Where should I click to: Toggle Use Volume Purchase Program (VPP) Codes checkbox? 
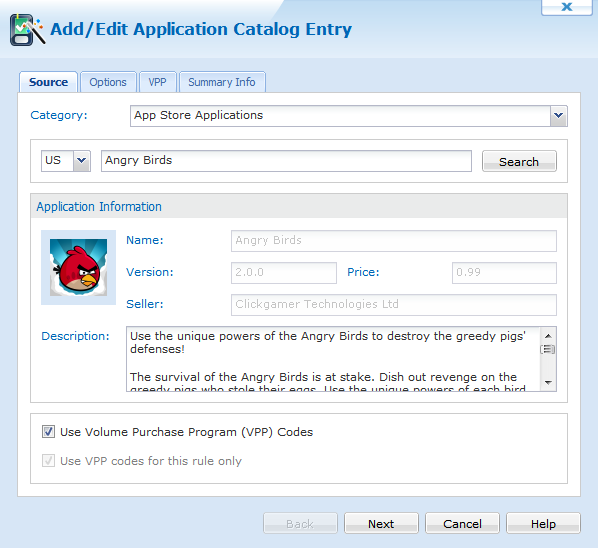[48, 432]
